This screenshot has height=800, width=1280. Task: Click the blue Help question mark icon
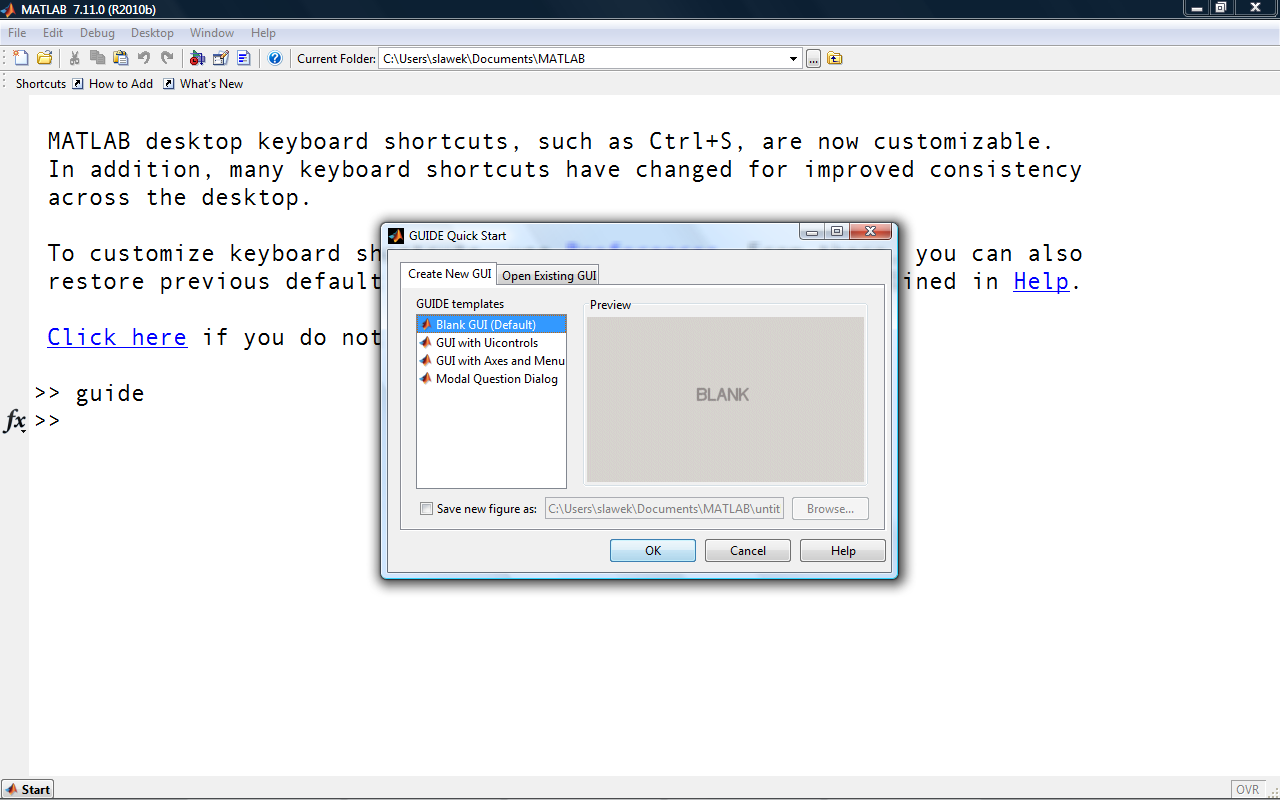tap(275, 58)
